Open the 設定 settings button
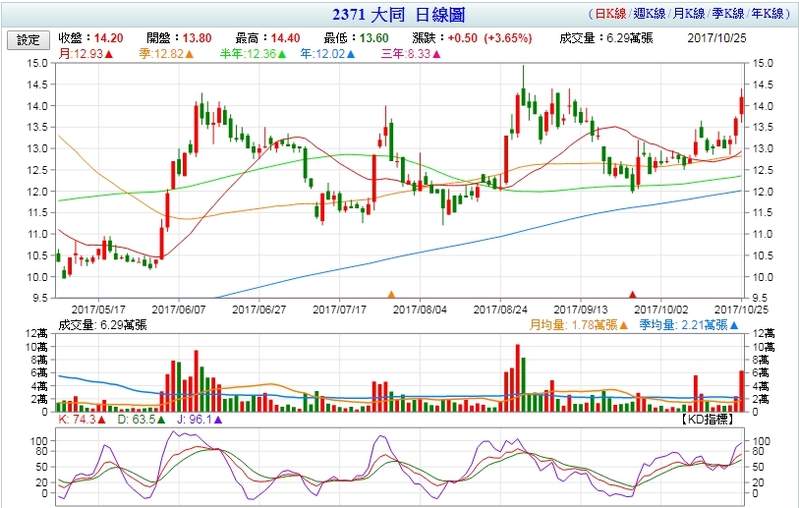This screenshot has height=508, width=799. click(29, 40)
